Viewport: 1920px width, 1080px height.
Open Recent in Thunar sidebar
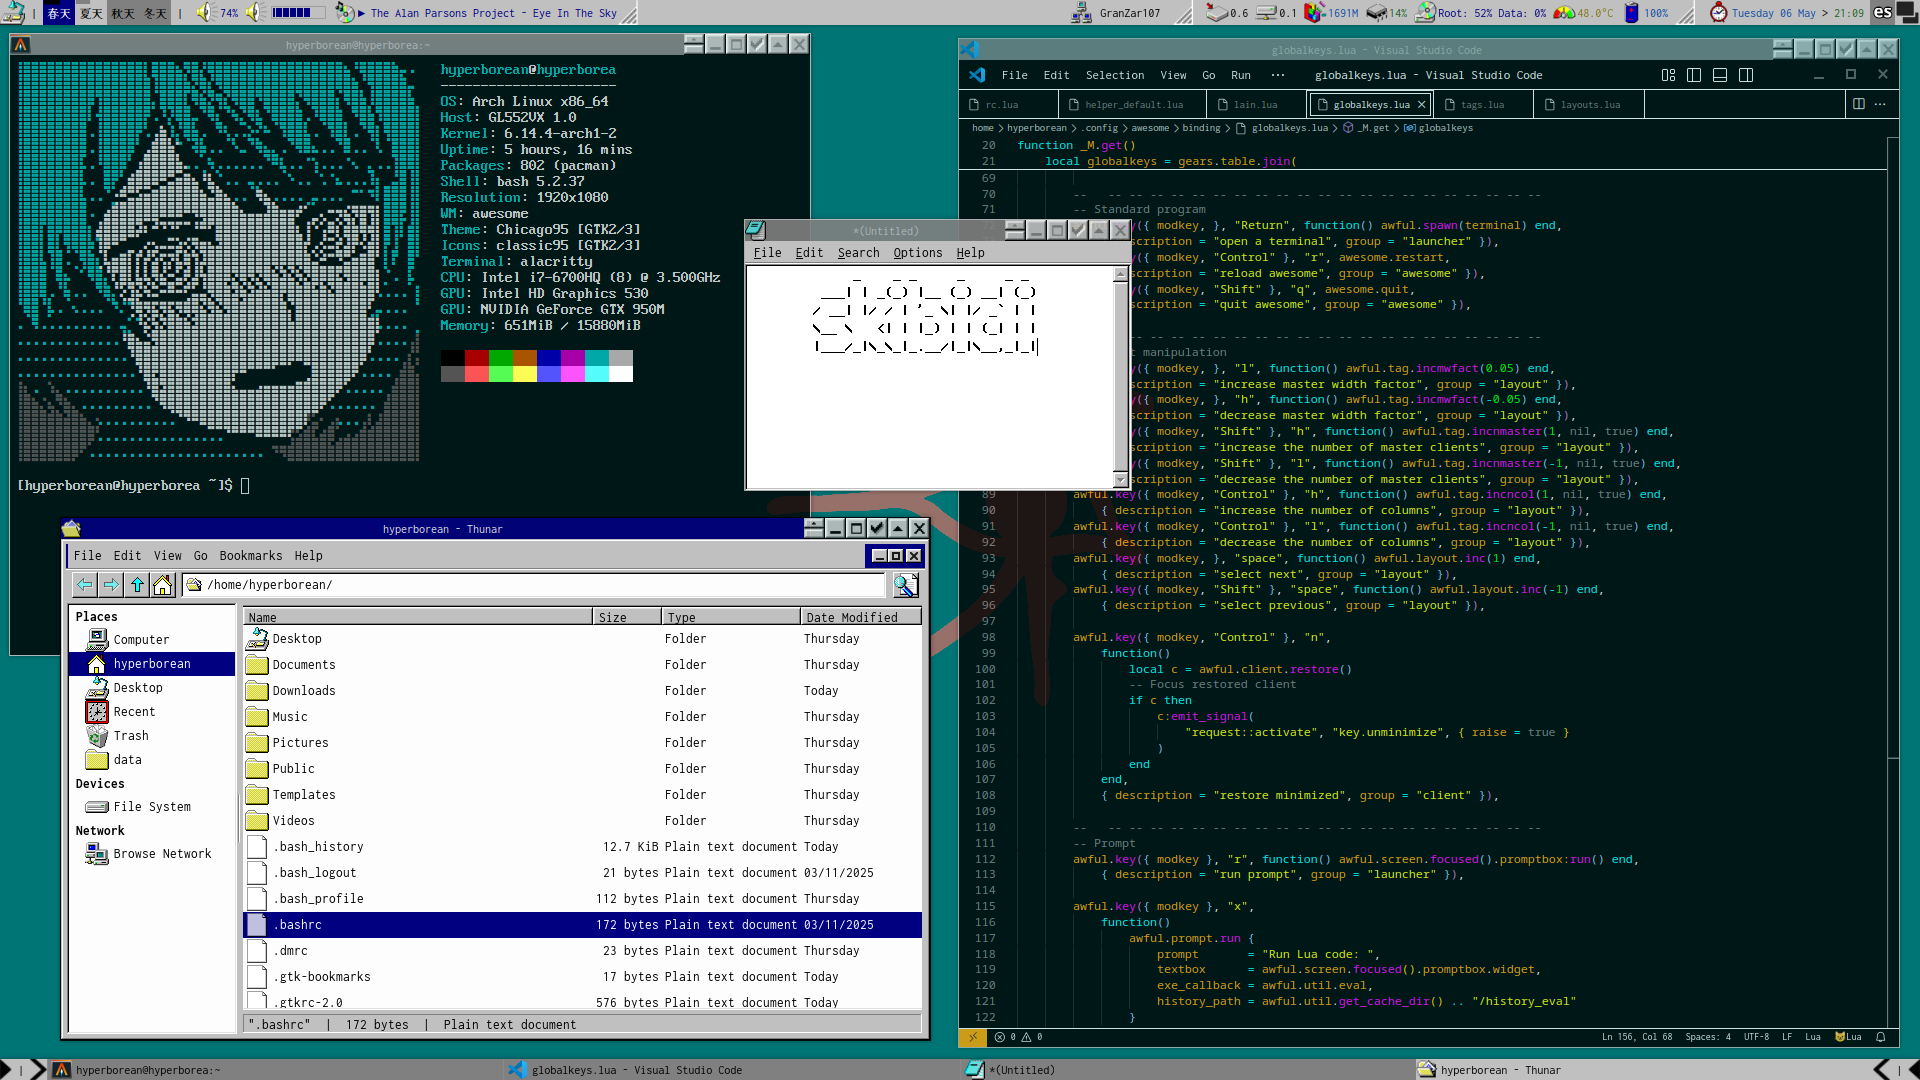coord(152,712)
